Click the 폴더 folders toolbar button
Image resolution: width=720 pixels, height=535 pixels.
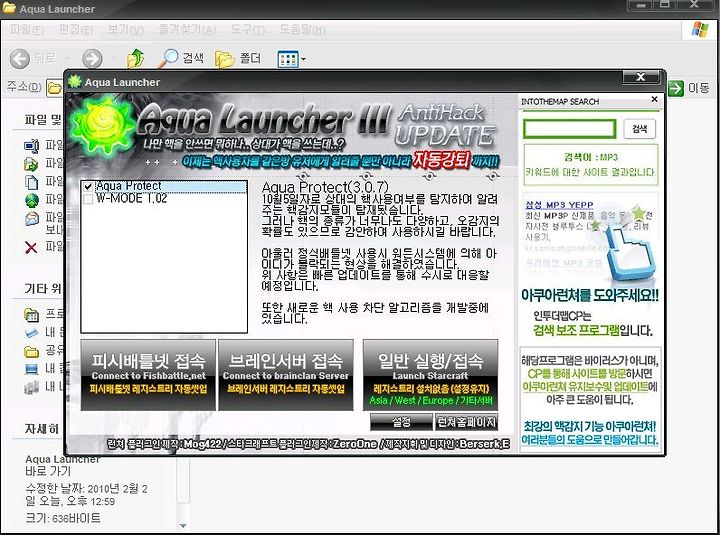click(238, 58)
